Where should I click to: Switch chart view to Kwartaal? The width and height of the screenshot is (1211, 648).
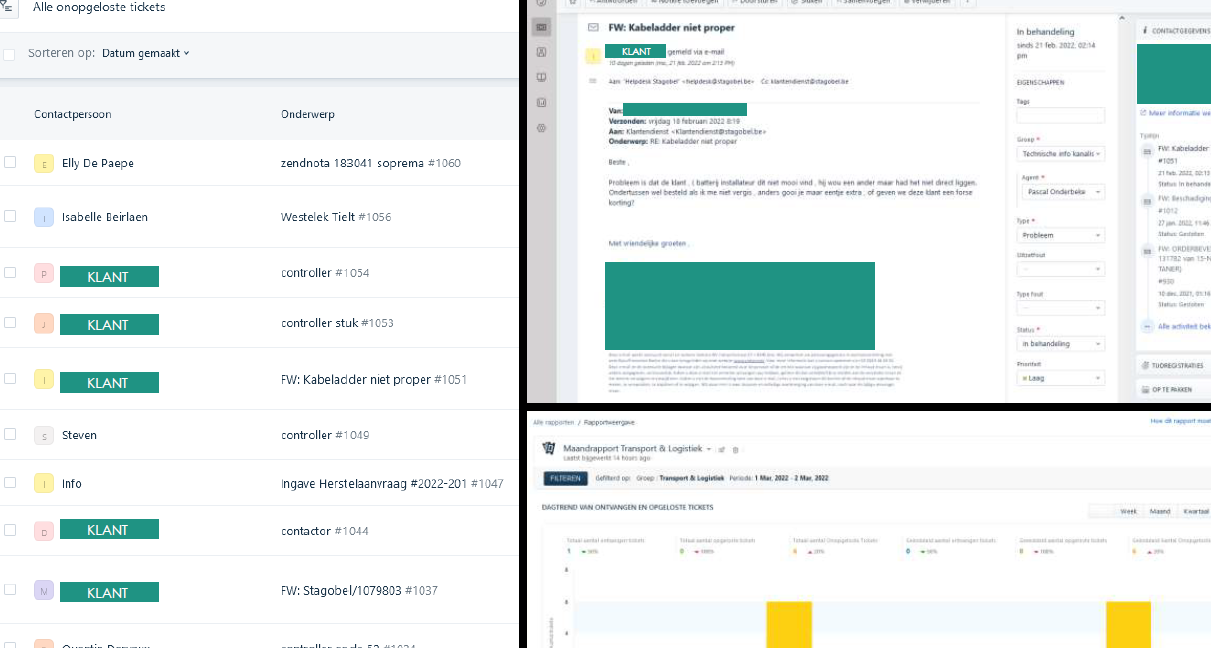point(1195,511)
